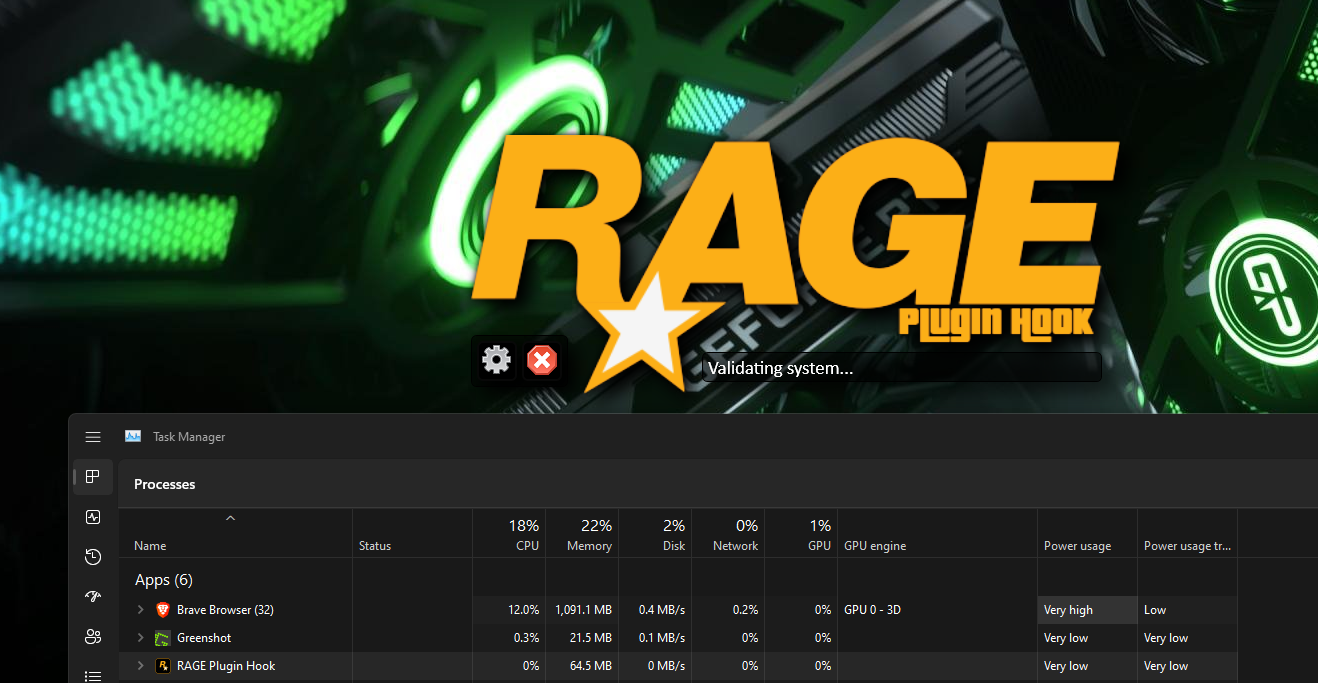Open the Startup apps sidebar icon
Screen dimensions: 1318x683
[93, 597]
